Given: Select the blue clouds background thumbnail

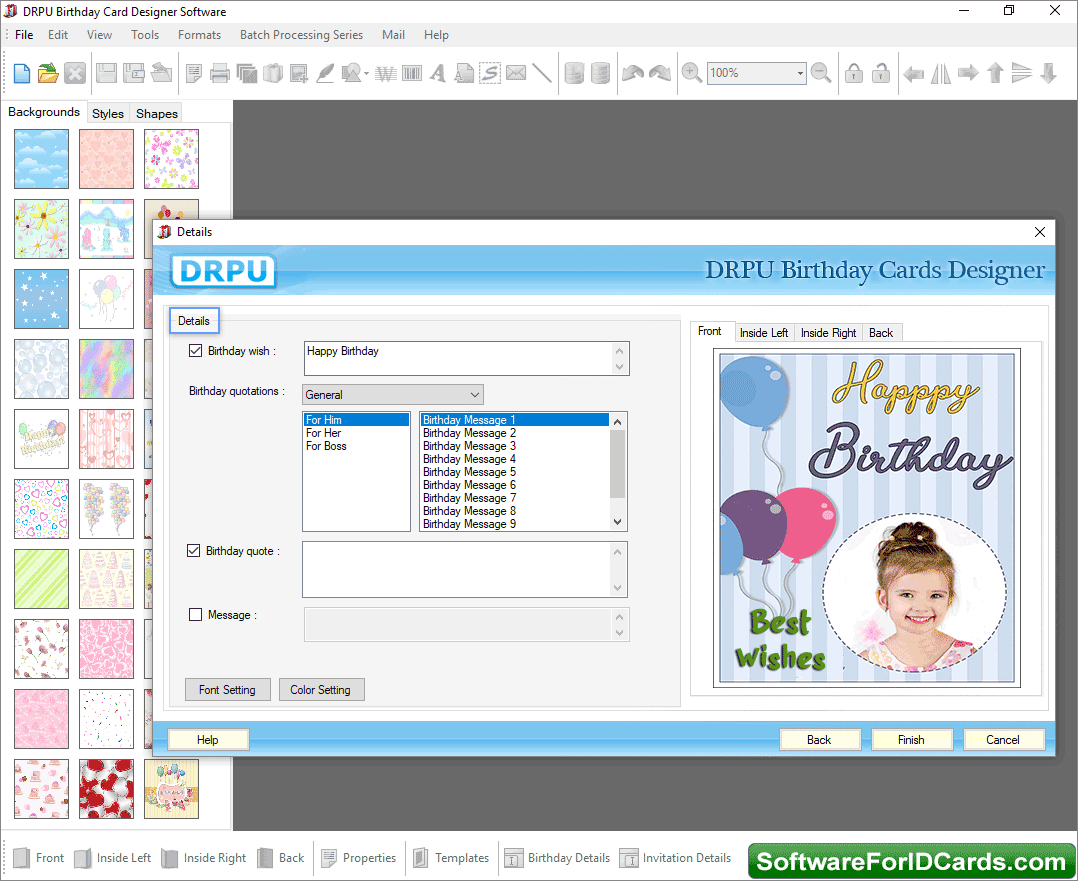Looking at the screenshot, I should pyautogui.click(x=41, y=159).
